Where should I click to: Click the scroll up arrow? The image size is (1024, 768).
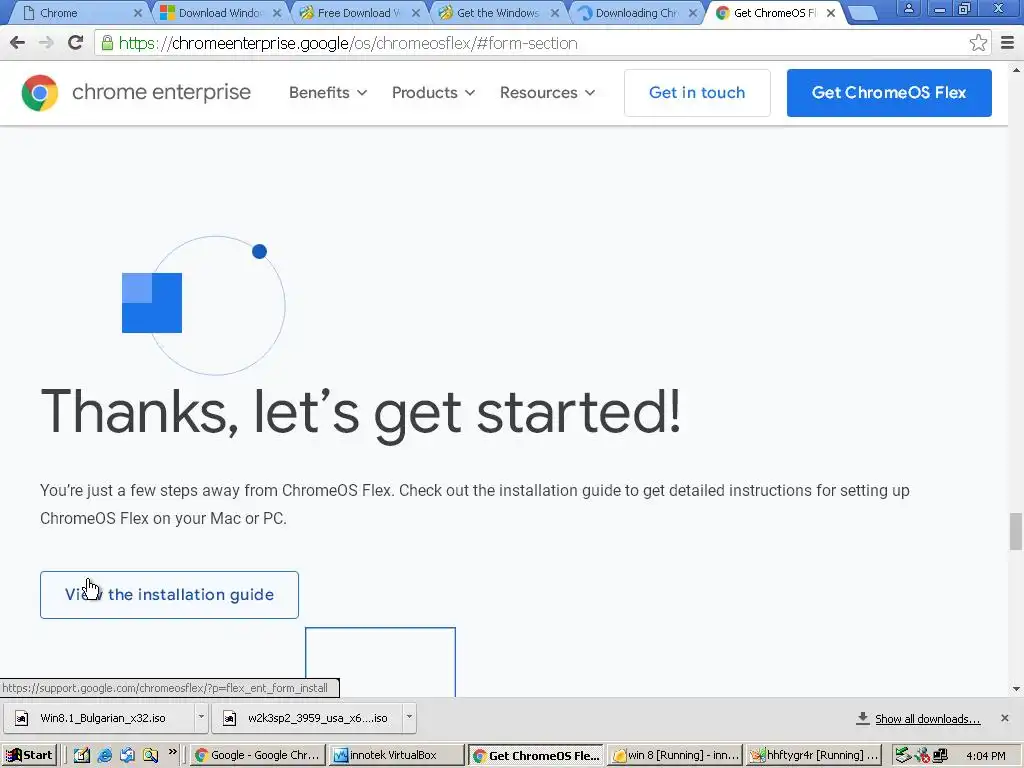click(x=1016, y=69)
